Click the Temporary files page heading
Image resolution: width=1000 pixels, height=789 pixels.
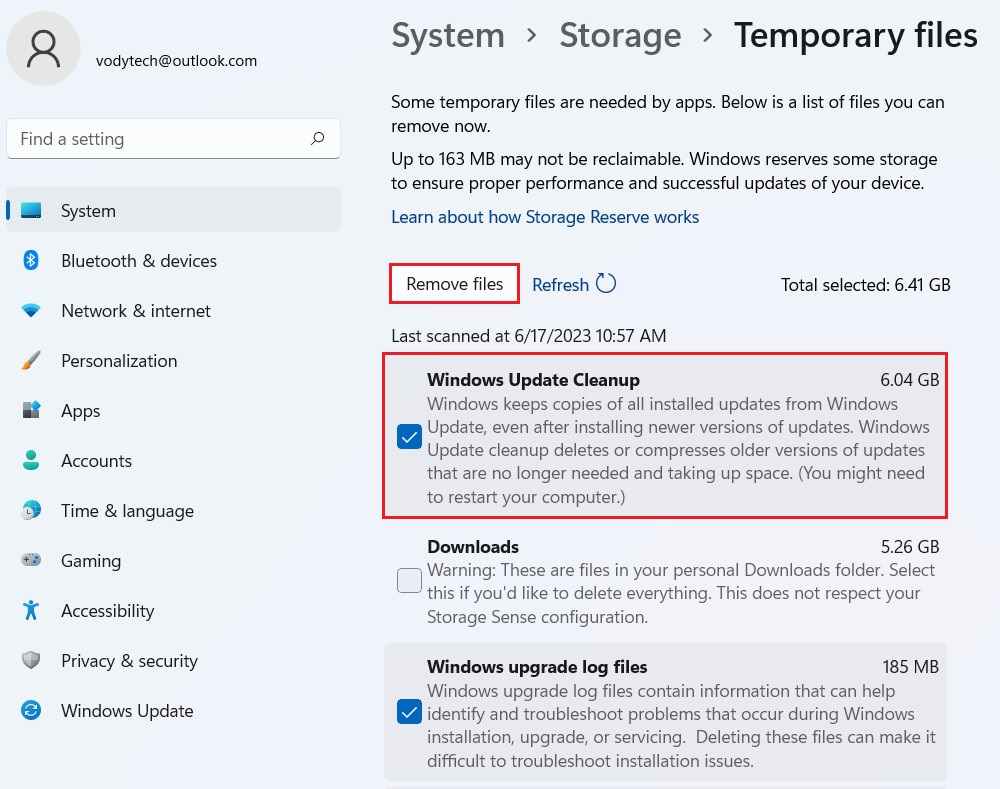pos(855,35)
